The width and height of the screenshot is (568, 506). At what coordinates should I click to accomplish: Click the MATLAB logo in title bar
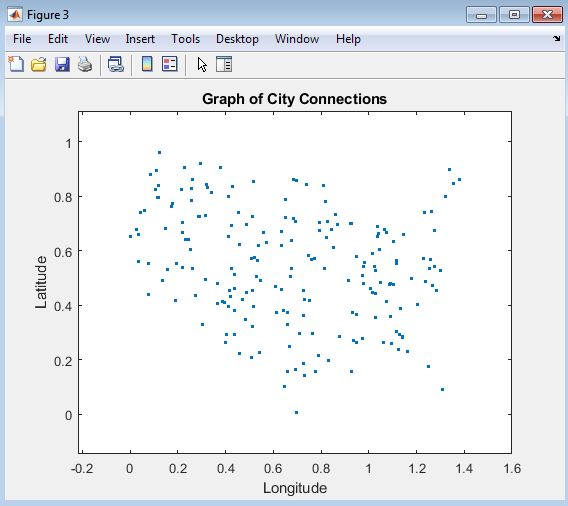pos(15,15)
